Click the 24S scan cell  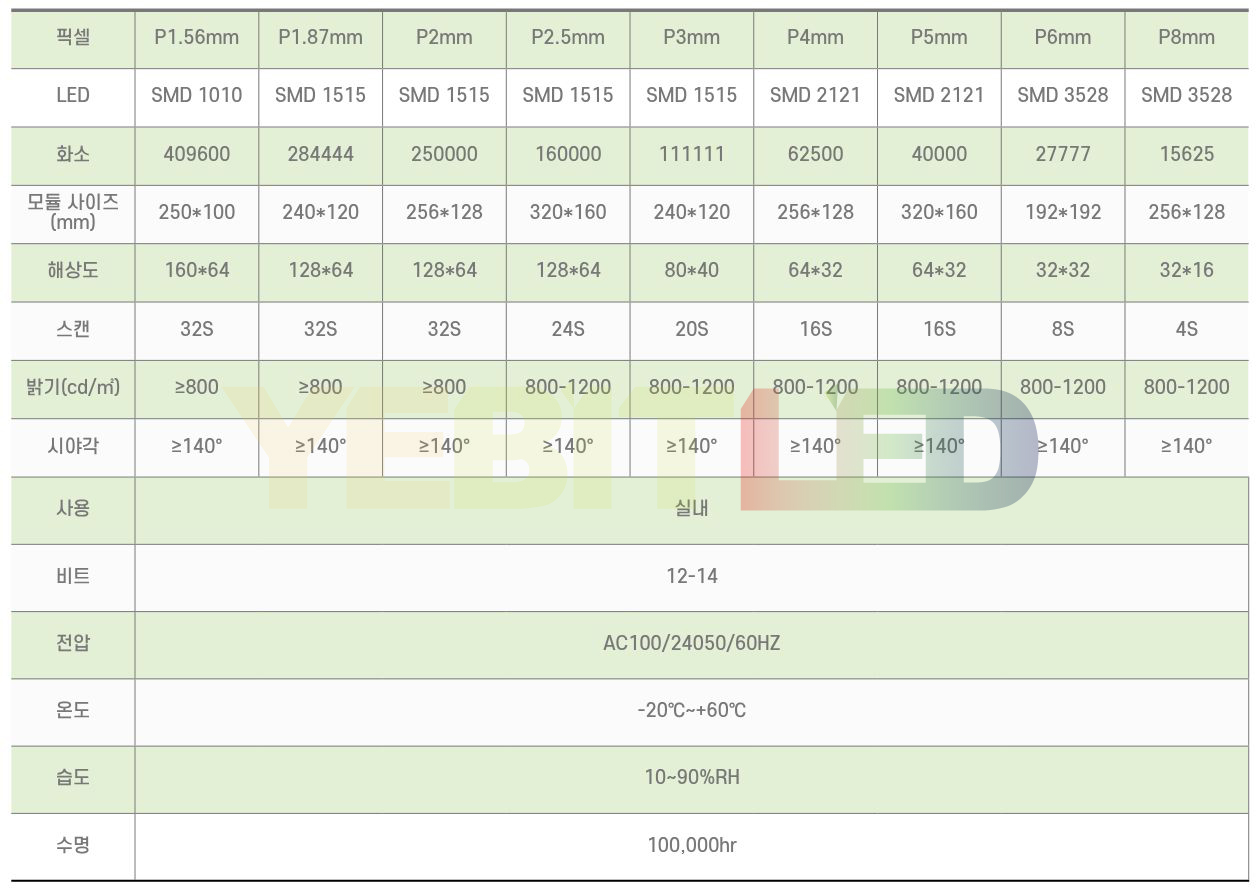pos(567,329)
